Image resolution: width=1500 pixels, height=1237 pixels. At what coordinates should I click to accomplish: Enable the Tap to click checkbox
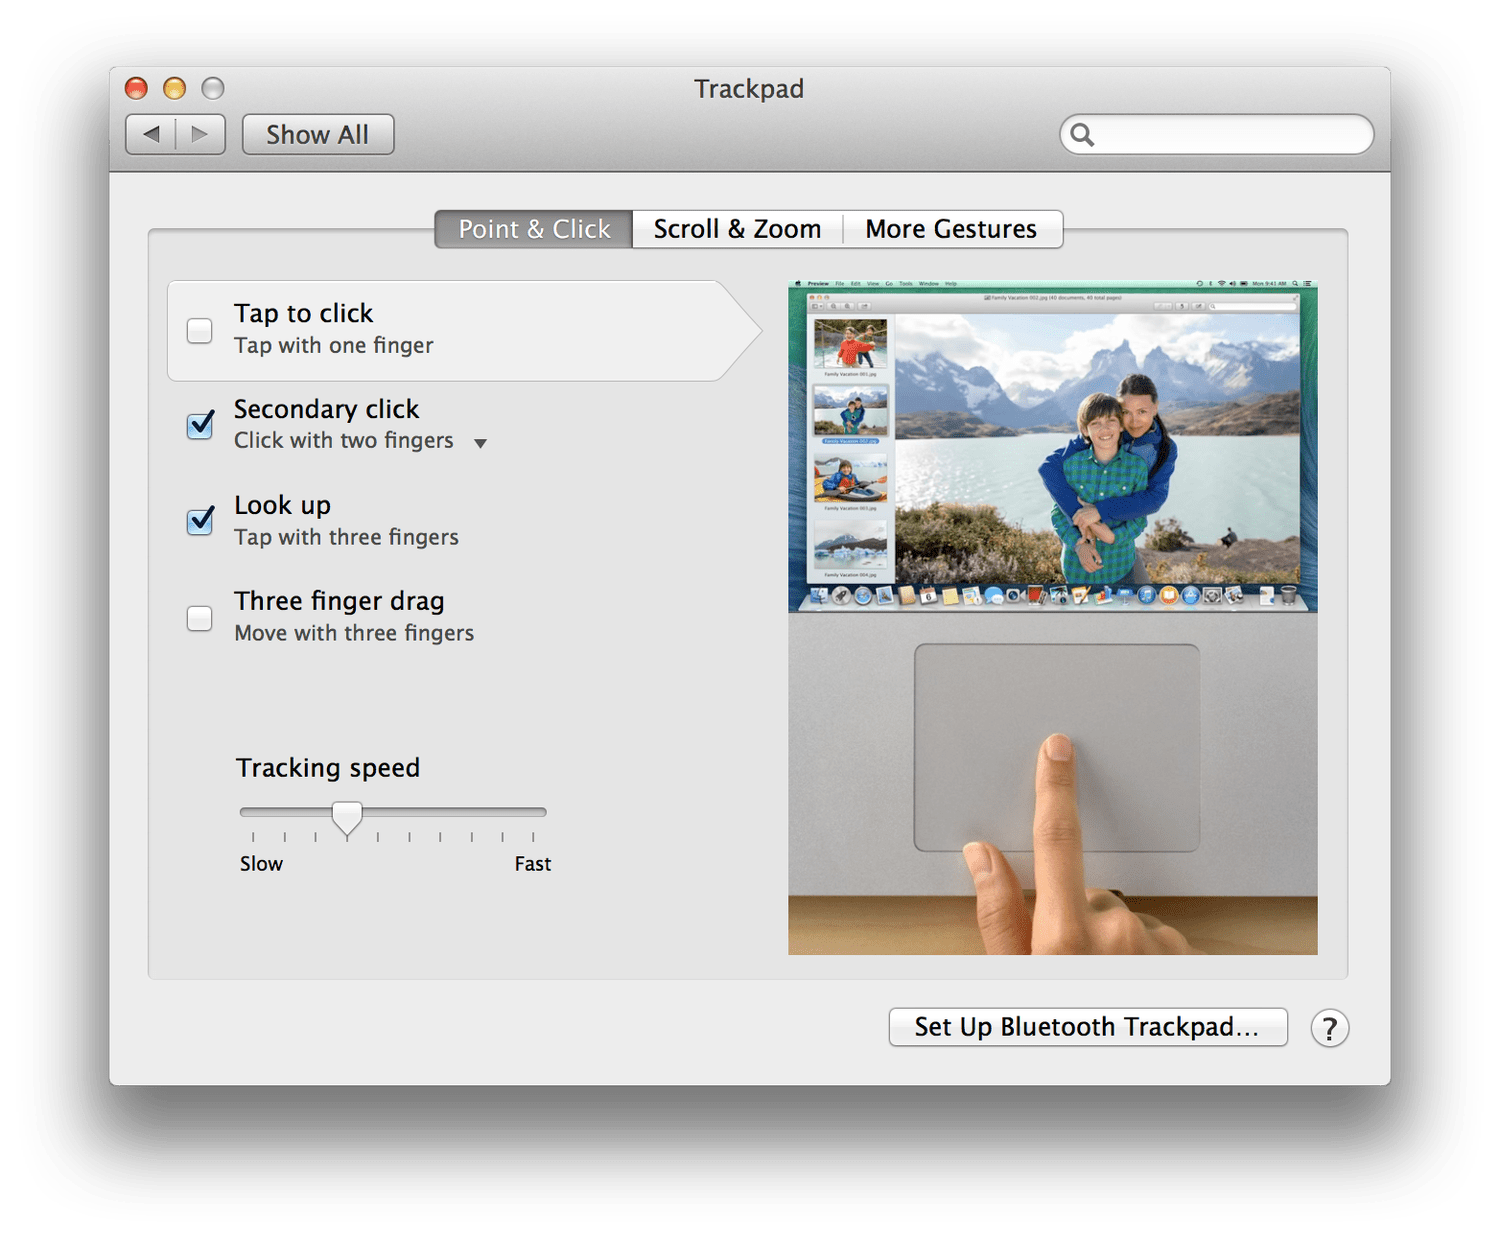point(200,330)
